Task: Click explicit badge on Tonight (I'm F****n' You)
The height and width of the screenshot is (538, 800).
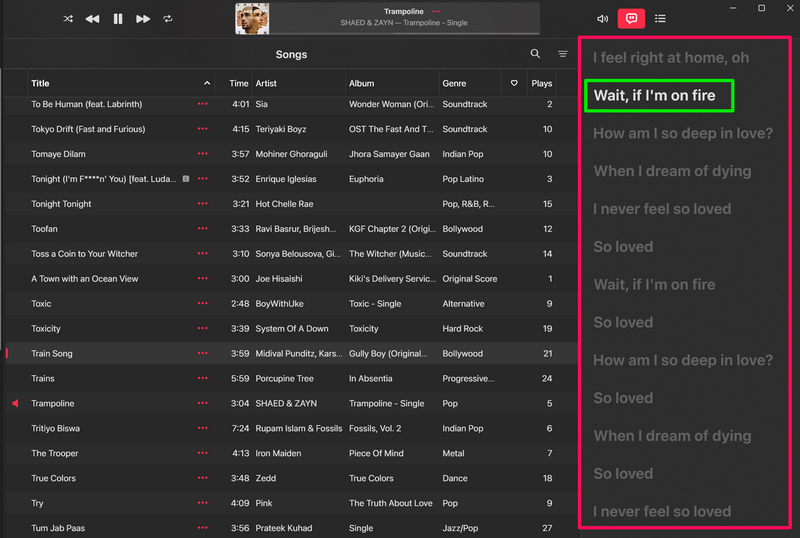Action: coord(186,179)
